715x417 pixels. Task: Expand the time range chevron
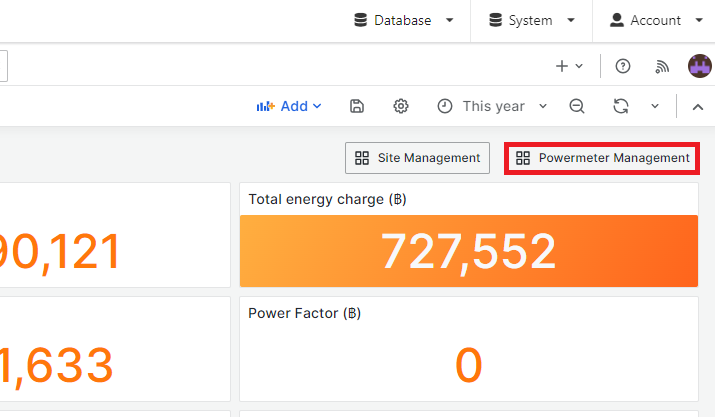(543, 106)
